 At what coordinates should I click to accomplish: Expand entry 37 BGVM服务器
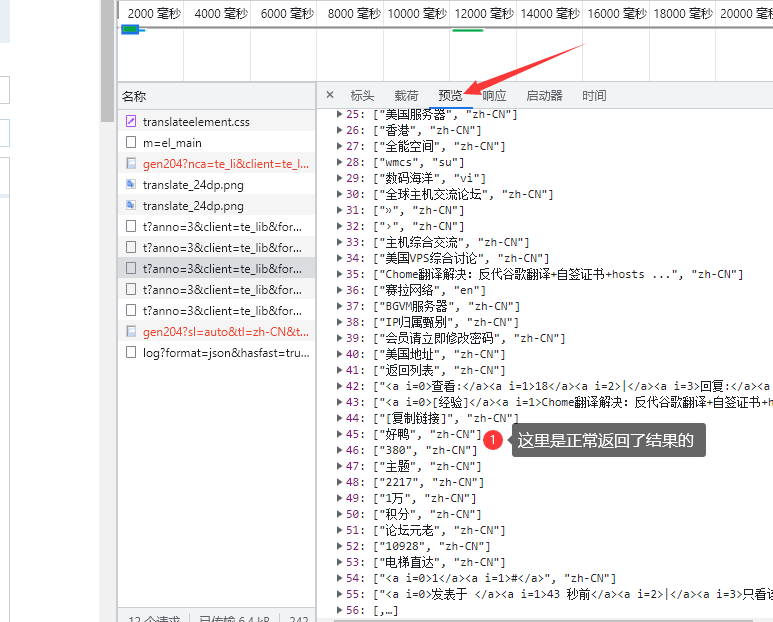pyautogui.click(x=339, y=306)
